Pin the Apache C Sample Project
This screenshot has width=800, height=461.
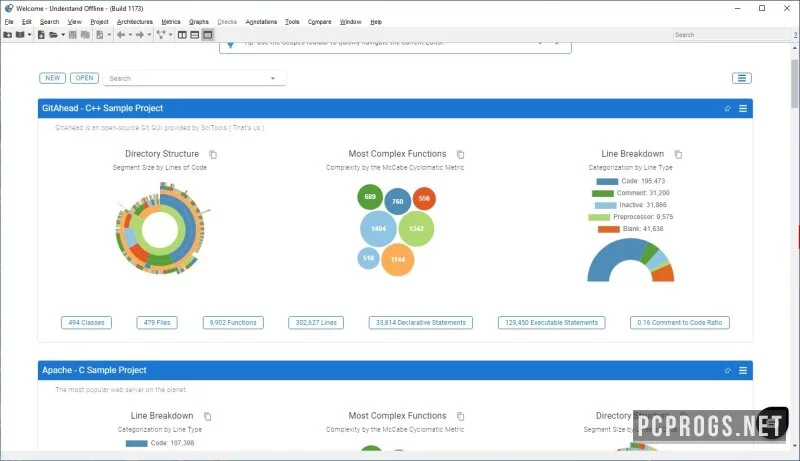pyautogui.click(x=728, y=371)
